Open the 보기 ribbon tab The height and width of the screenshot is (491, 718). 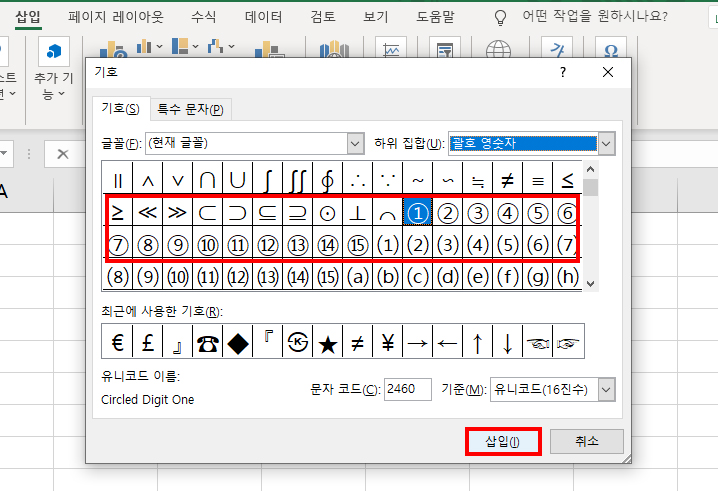[x=375, y=17]
